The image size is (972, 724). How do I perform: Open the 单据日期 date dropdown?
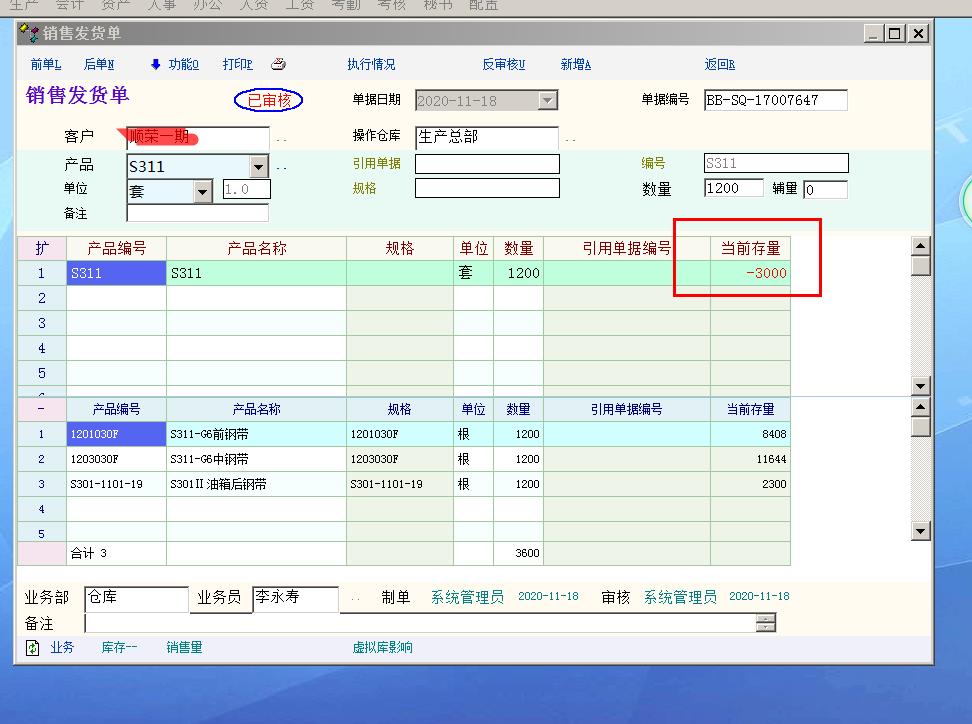click(x=547, y=100)
